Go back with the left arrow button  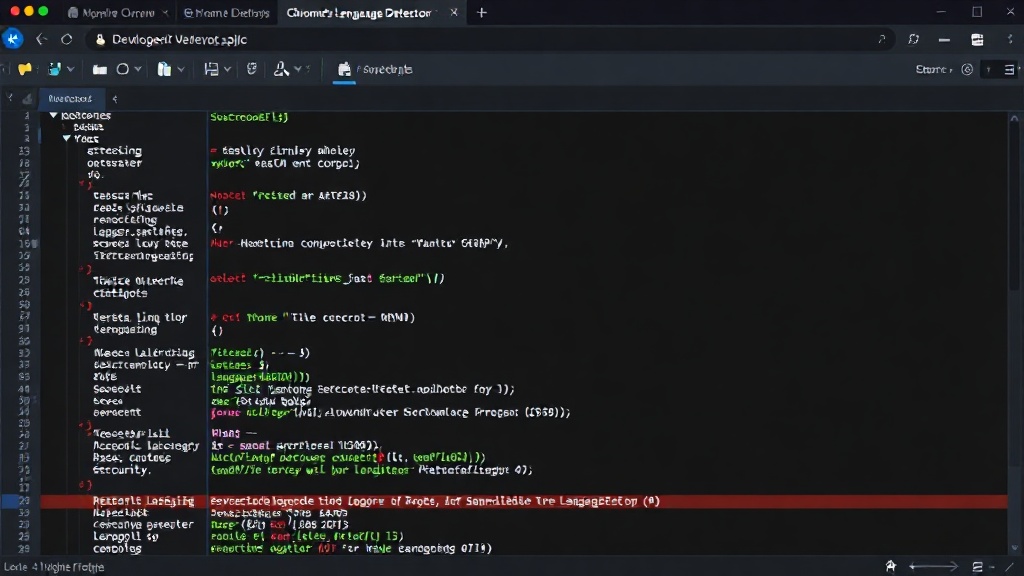pos(41,39)
